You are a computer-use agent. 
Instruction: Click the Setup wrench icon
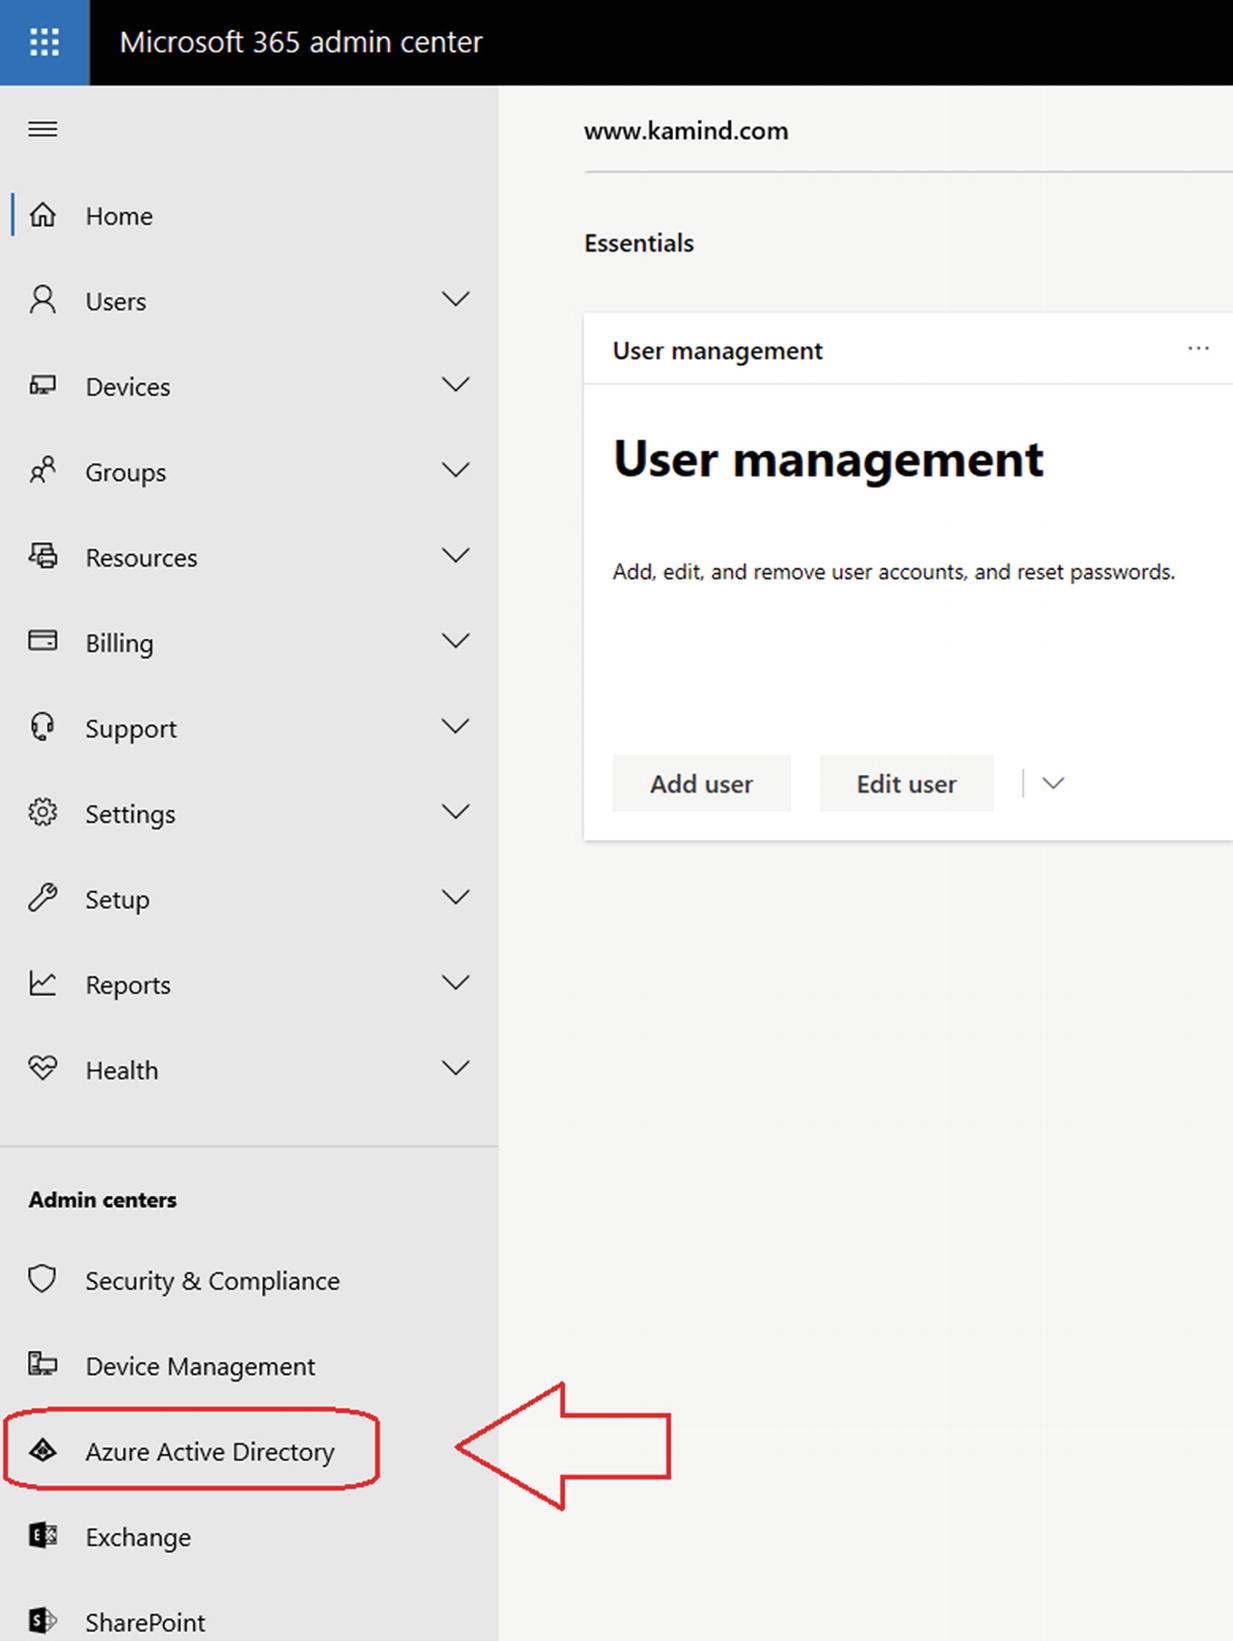click(43, 898)
